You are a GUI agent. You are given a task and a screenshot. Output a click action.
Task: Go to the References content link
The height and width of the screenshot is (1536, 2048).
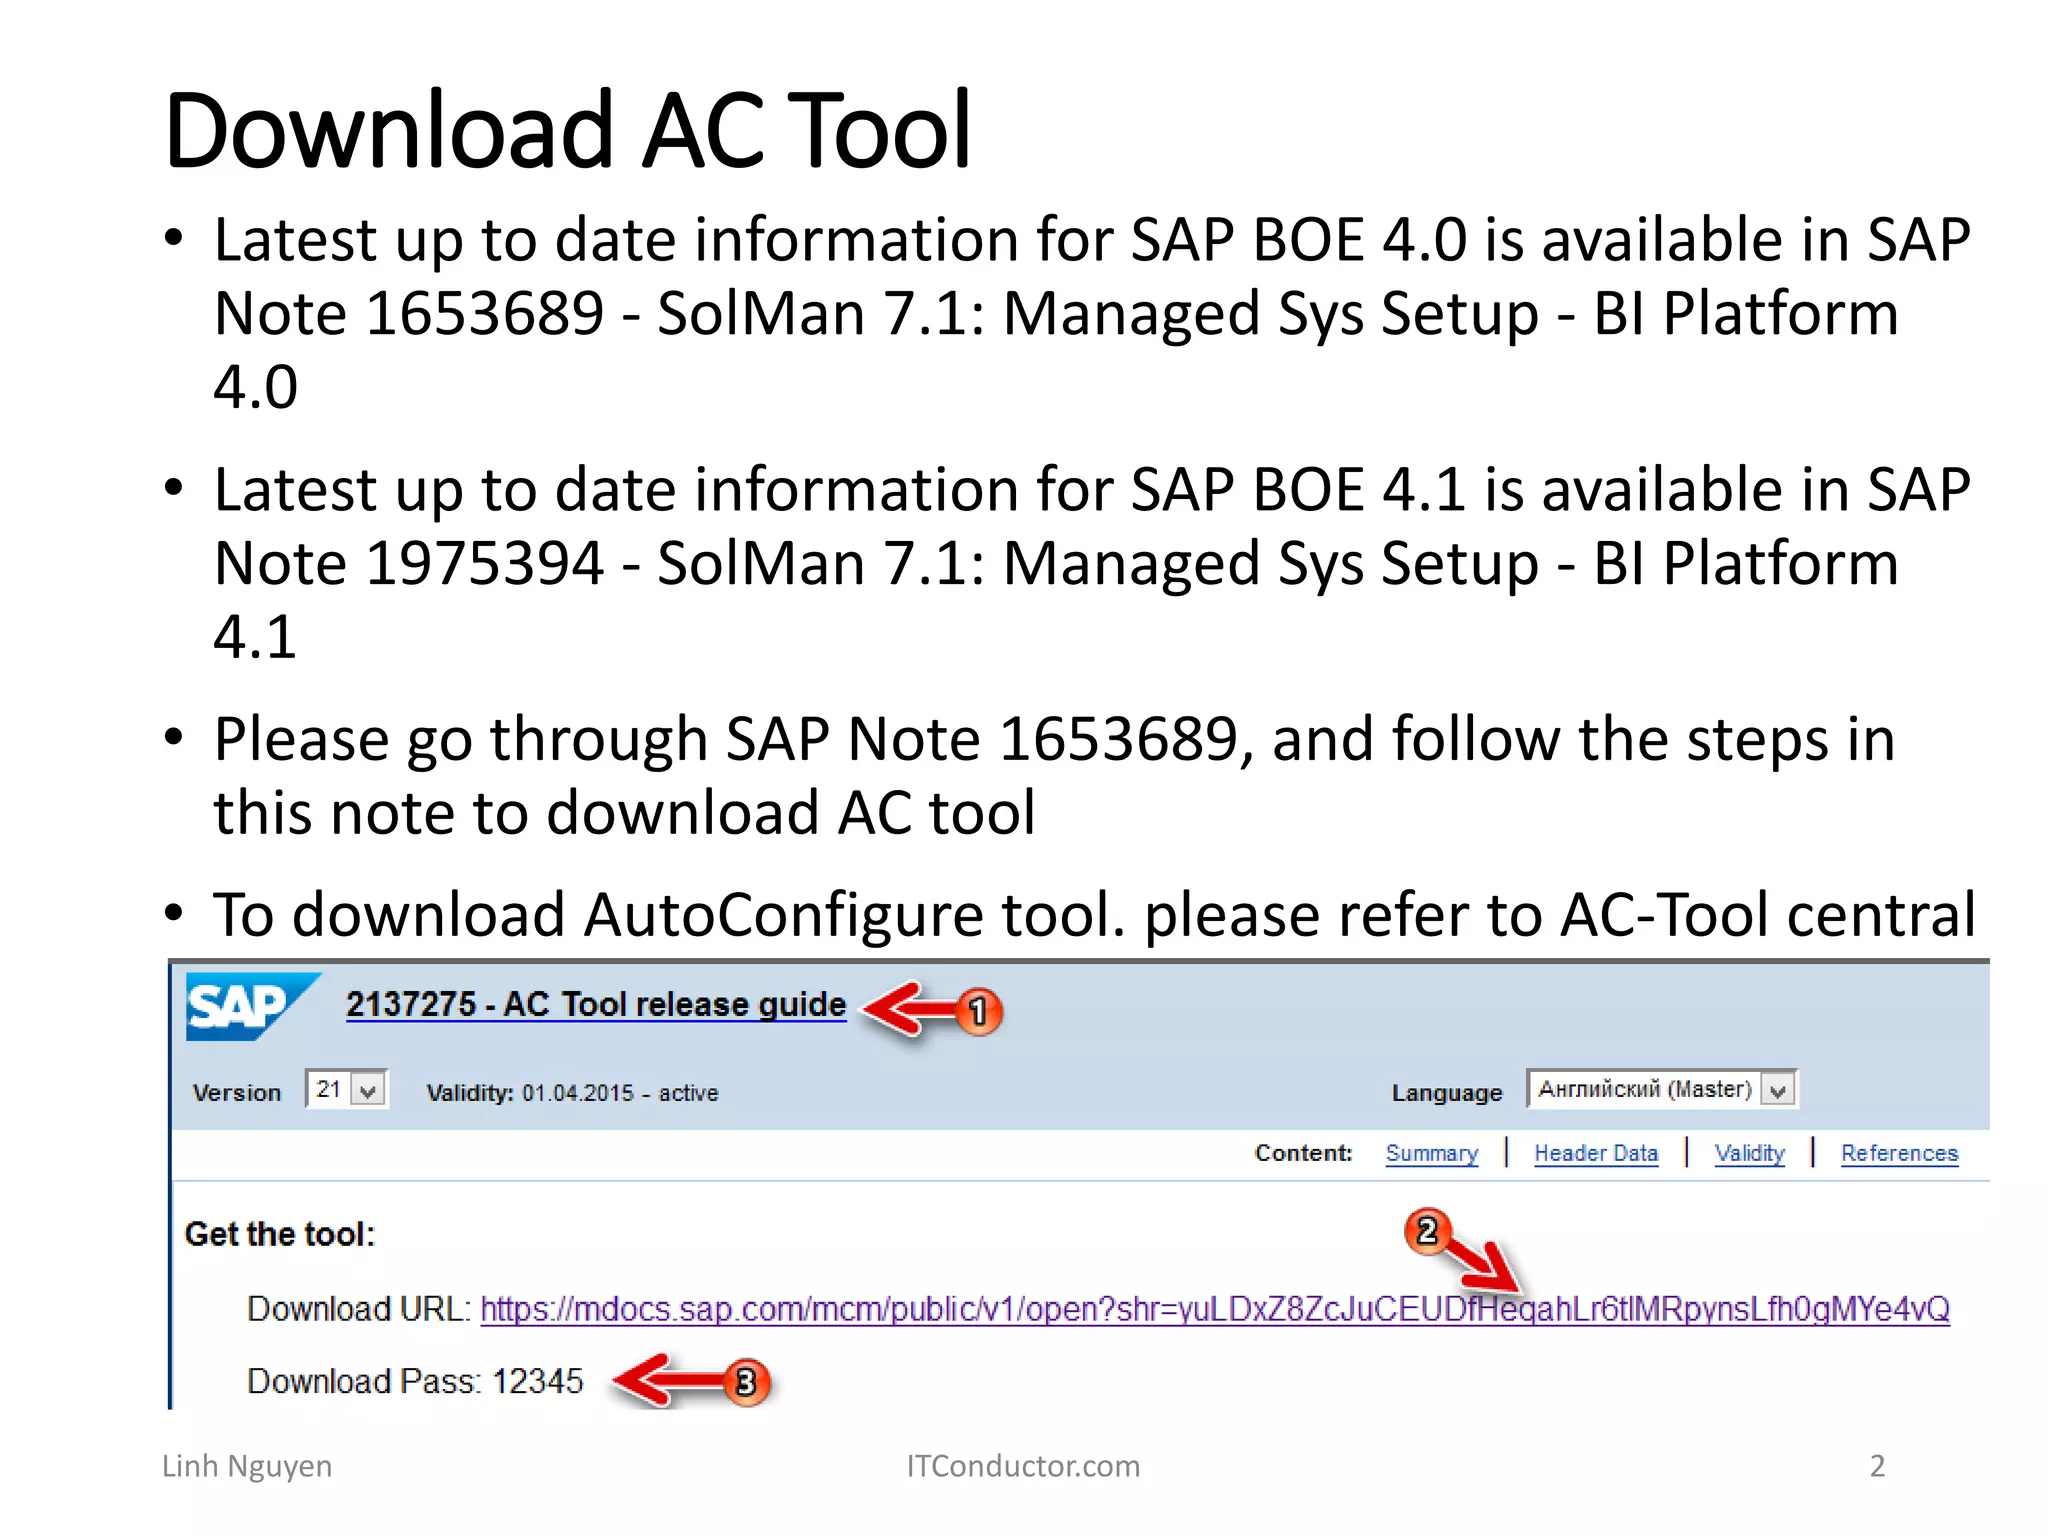(1899, 1153)
